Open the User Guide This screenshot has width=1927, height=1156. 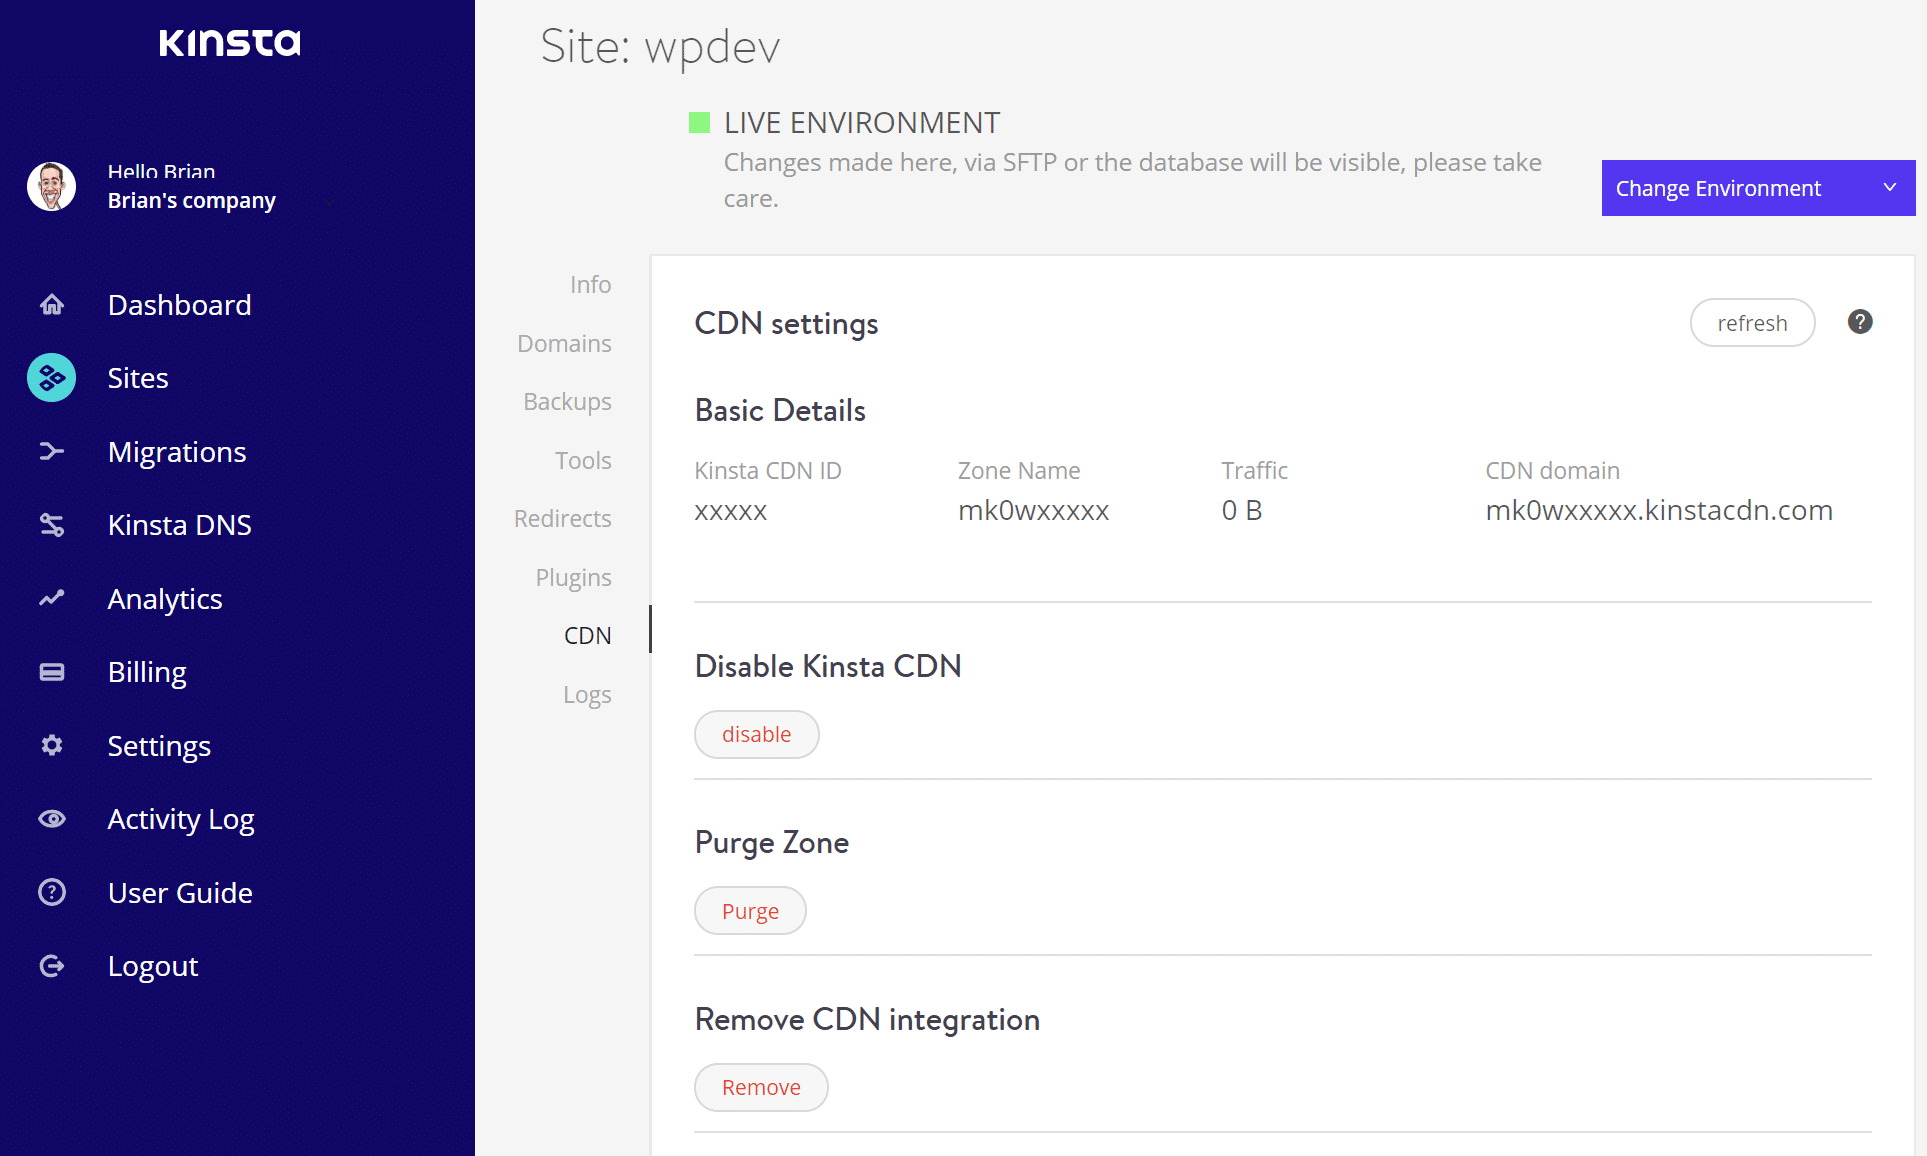tap(180, 892)
